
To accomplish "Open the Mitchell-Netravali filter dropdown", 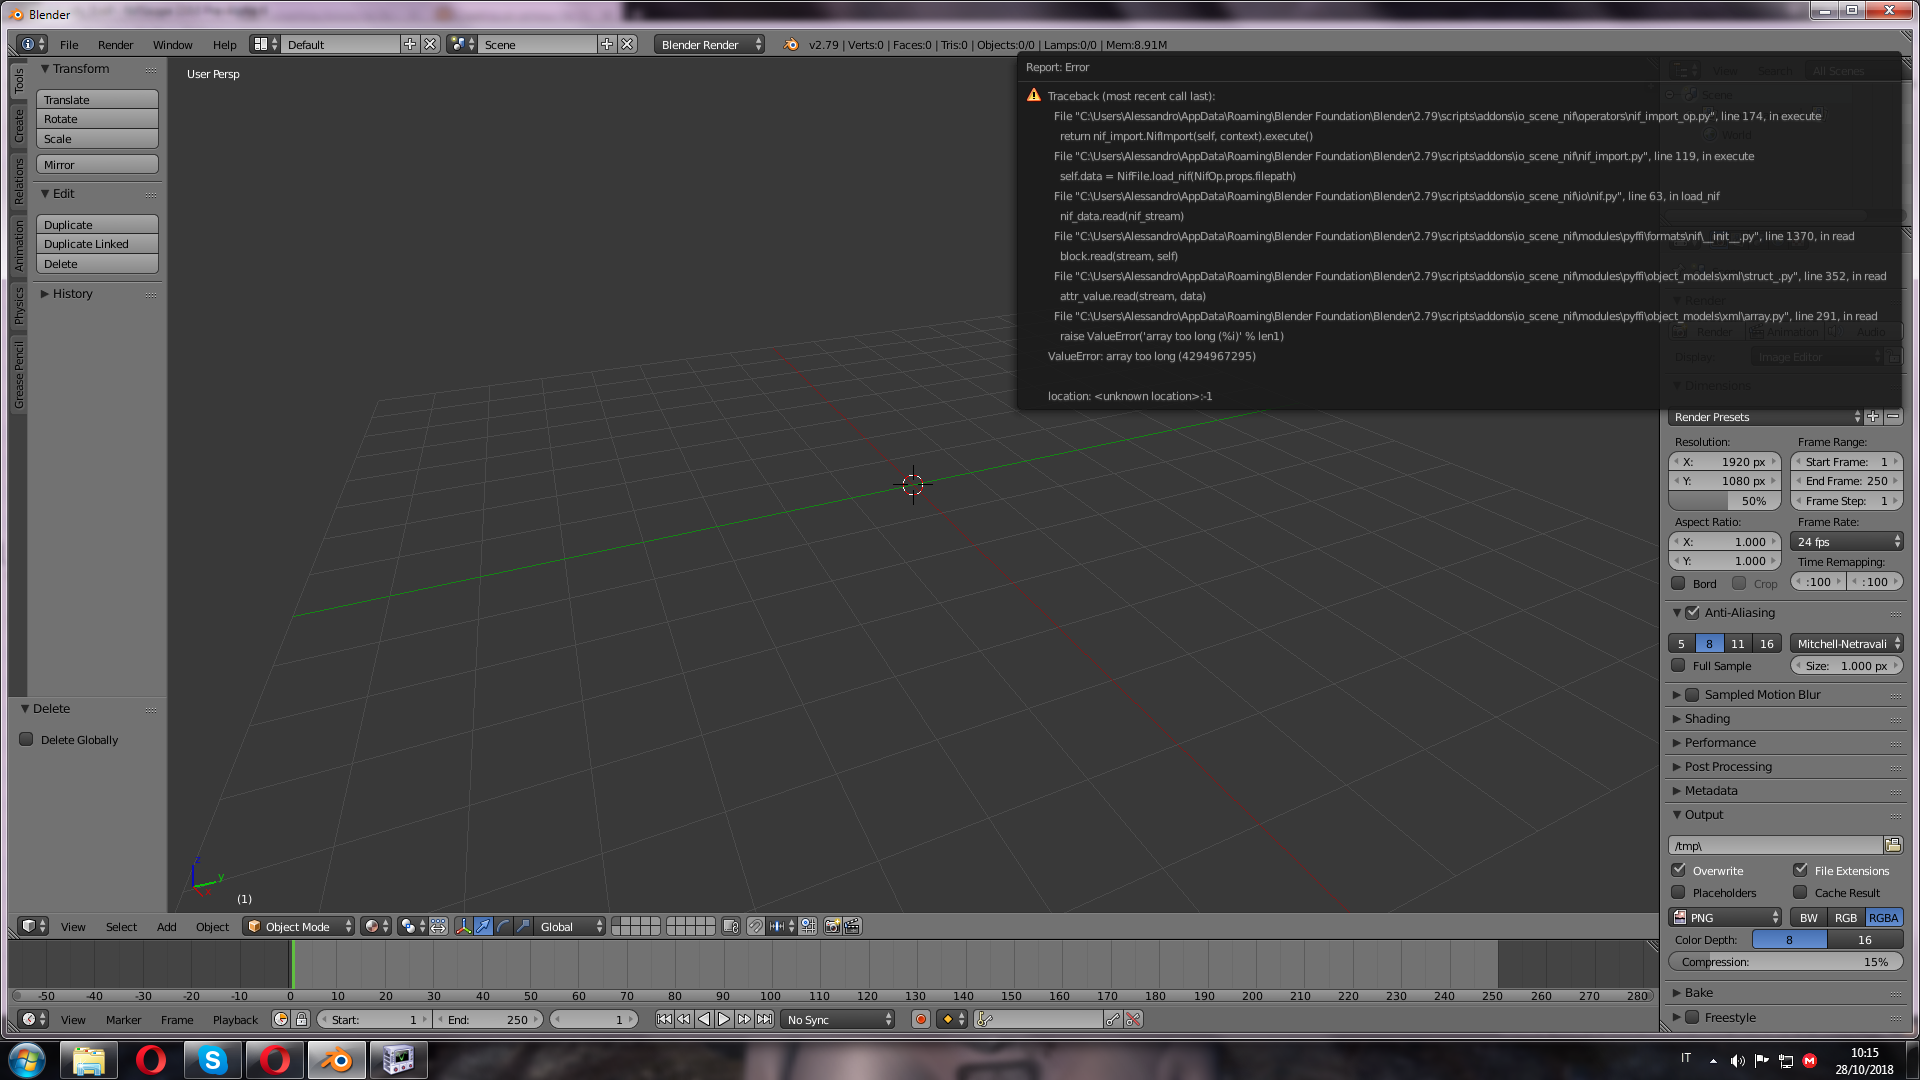I will [1847, 643].
